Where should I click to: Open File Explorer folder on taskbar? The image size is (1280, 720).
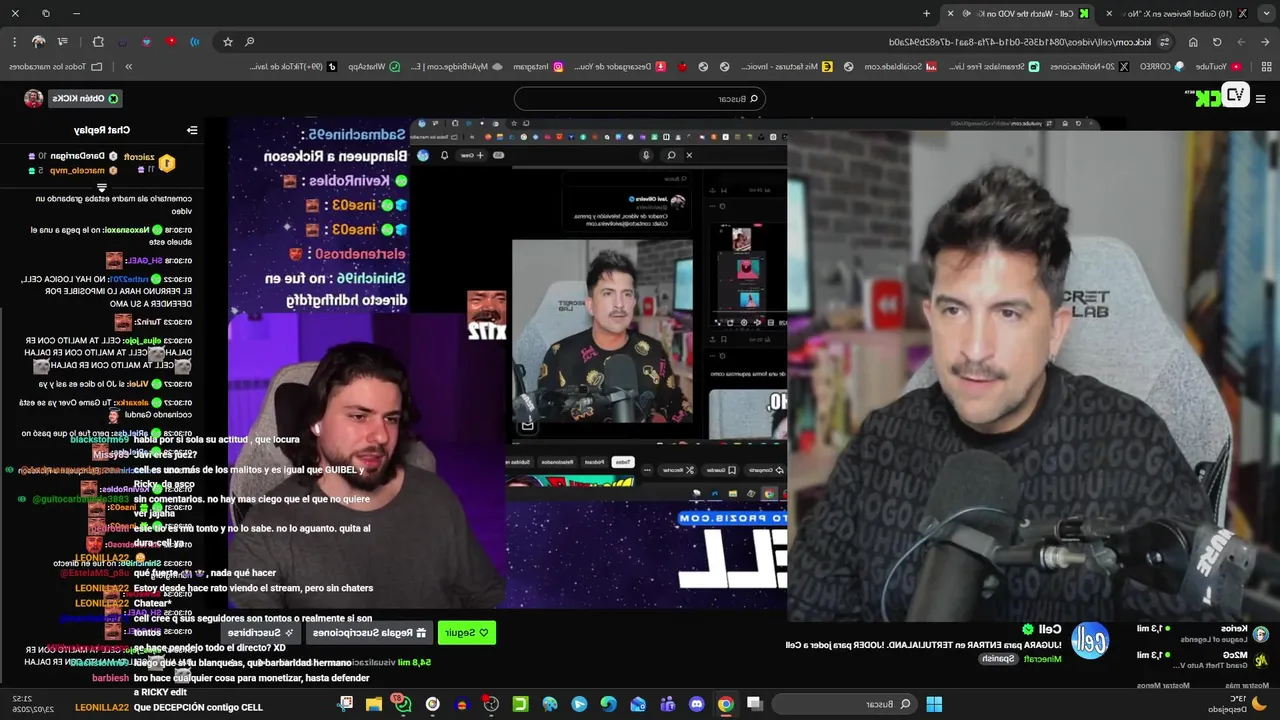coord(373,704)
